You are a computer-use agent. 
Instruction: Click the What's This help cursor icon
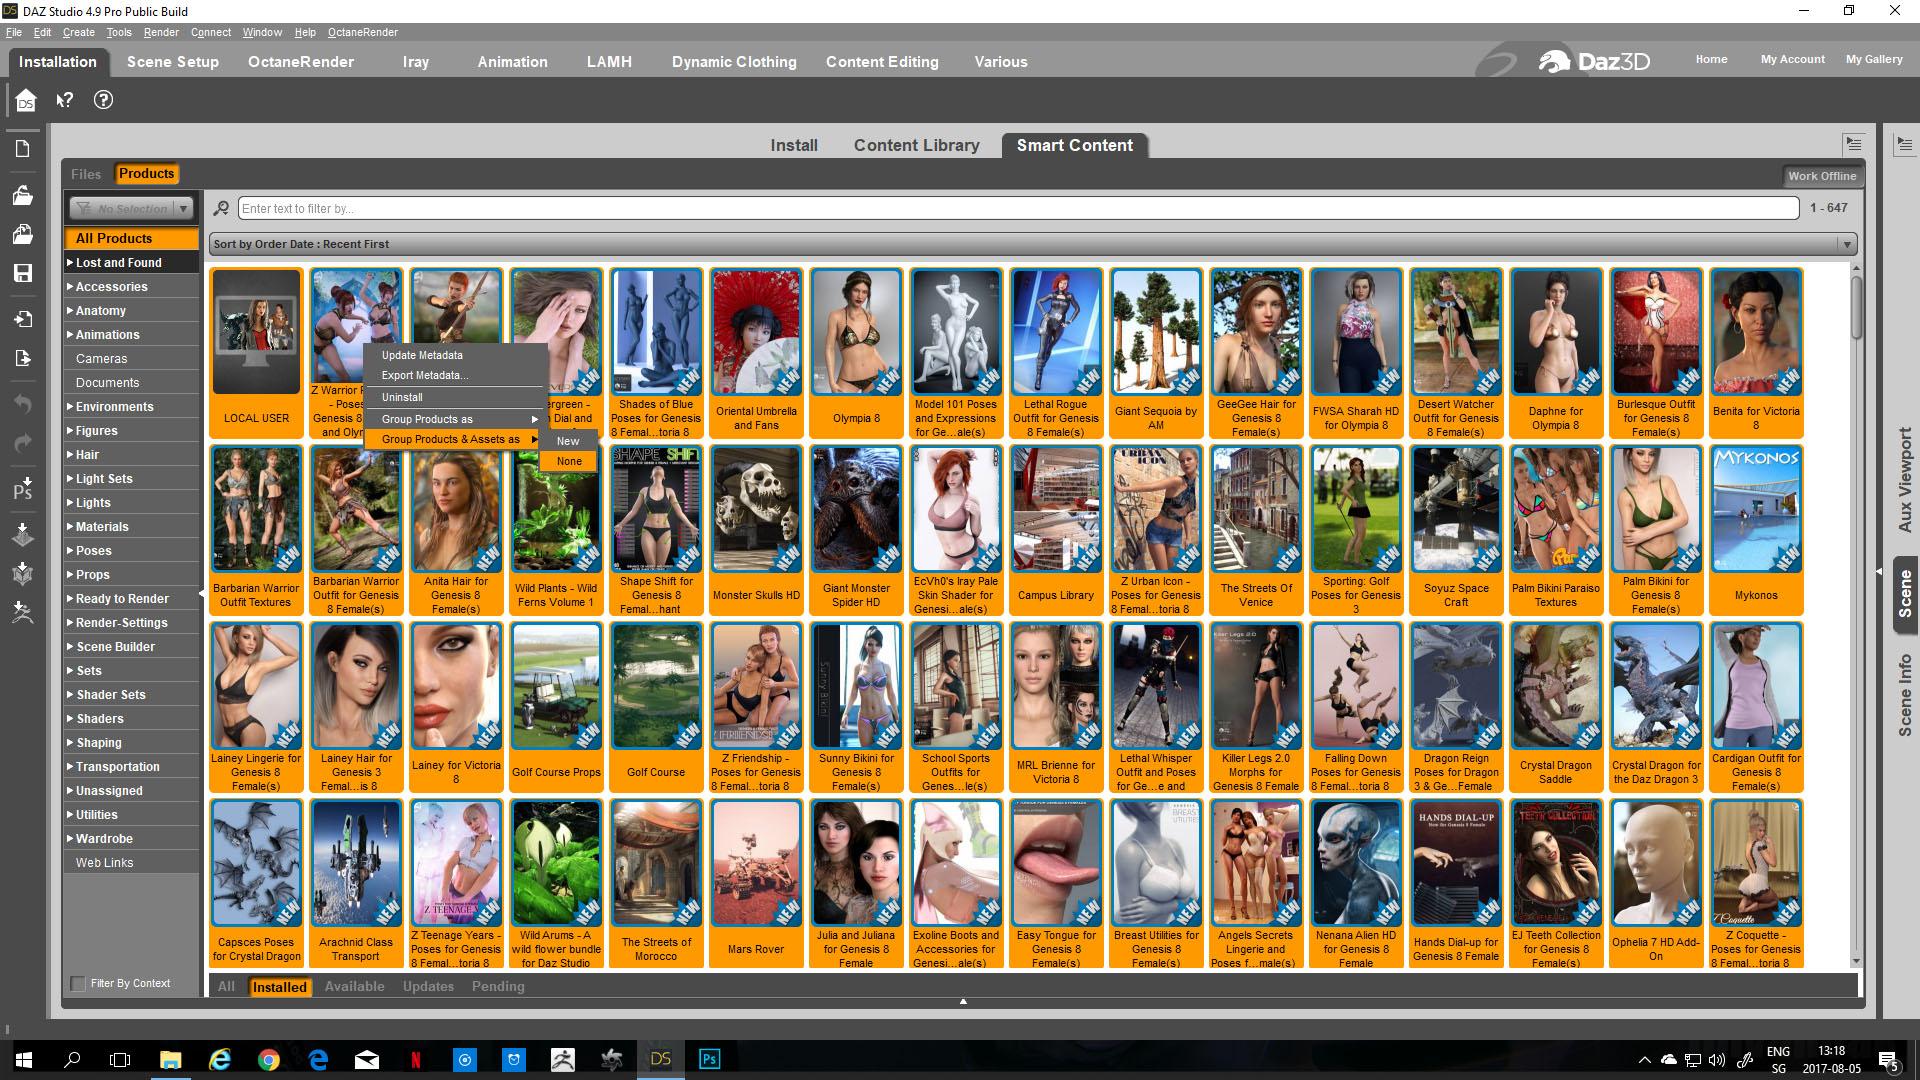(65, 100)
